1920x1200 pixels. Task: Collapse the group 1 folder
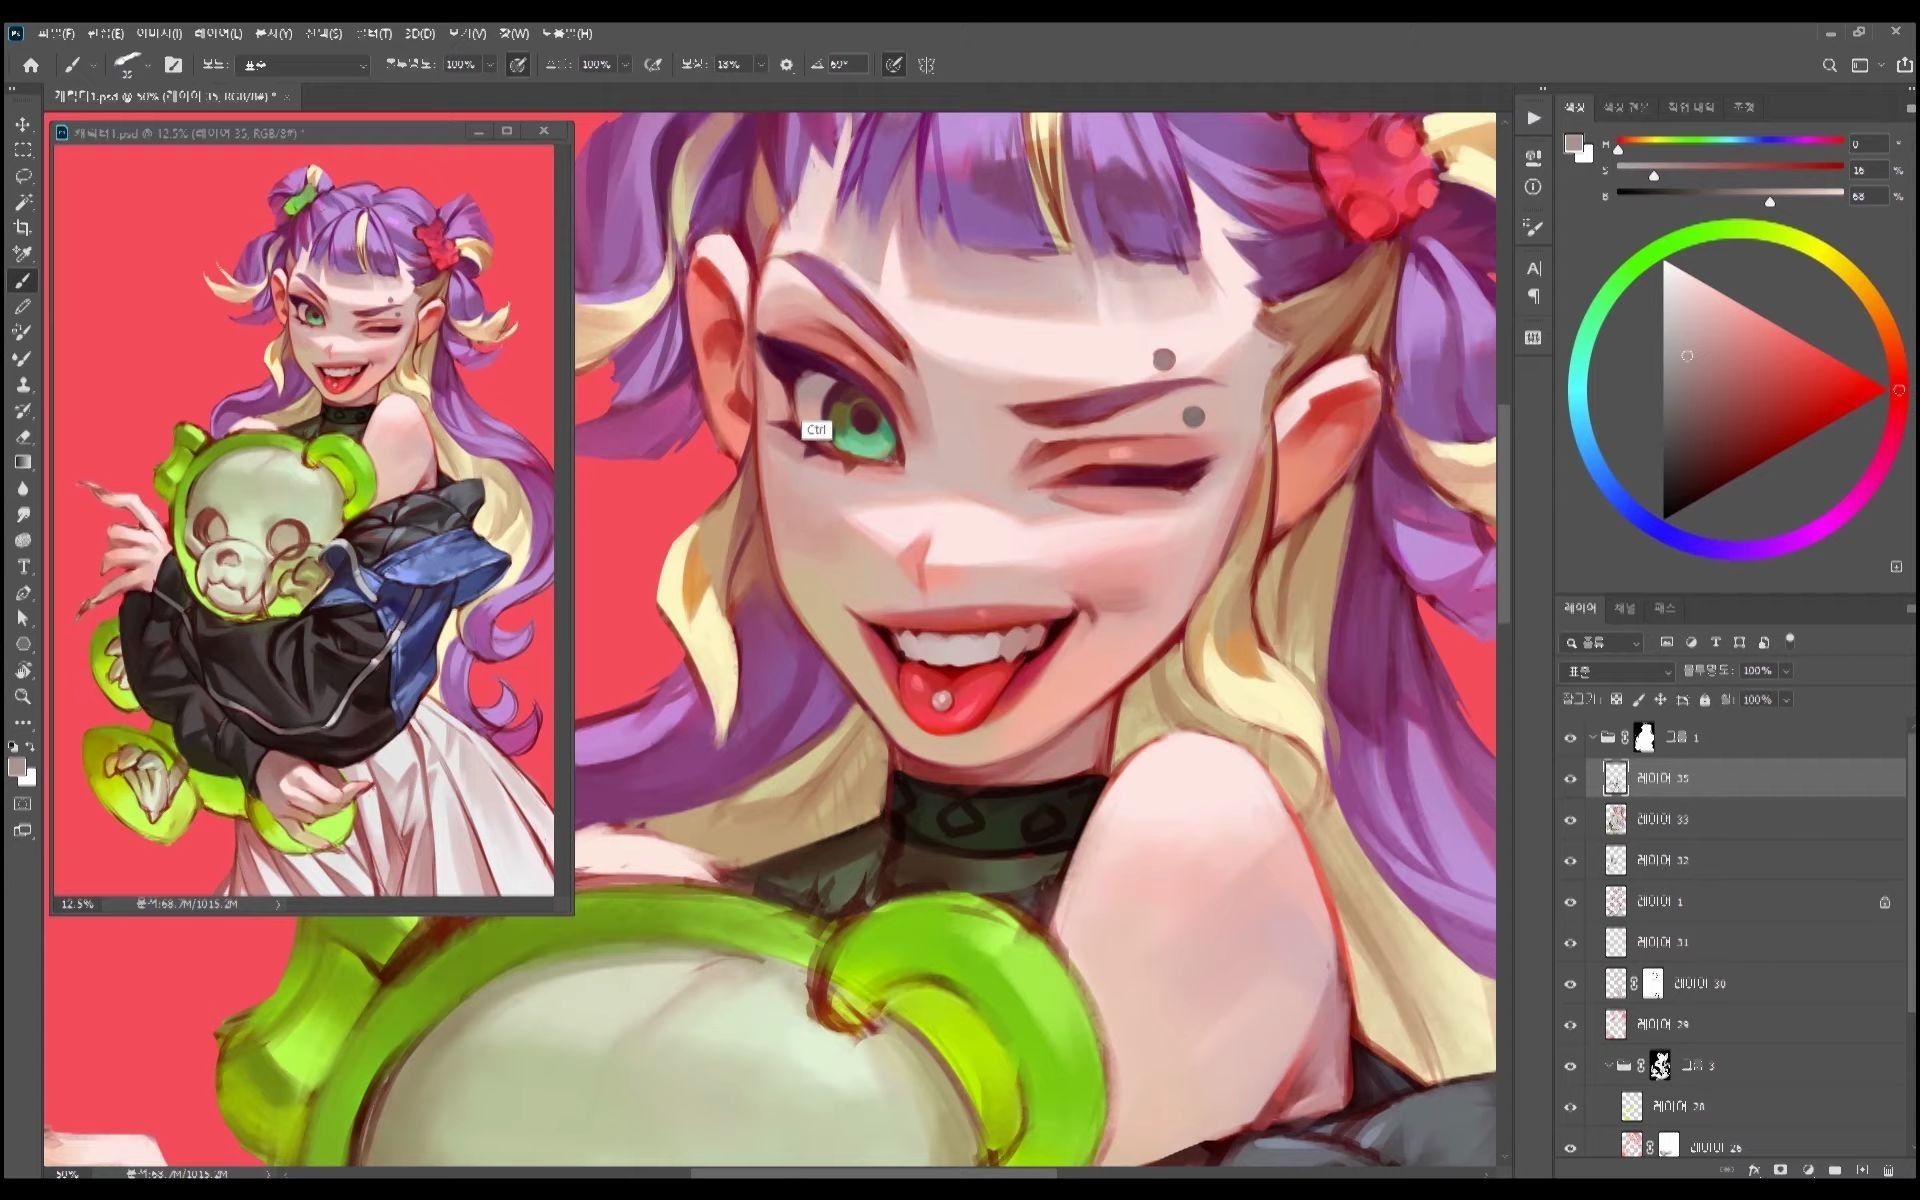point(1592,738)
